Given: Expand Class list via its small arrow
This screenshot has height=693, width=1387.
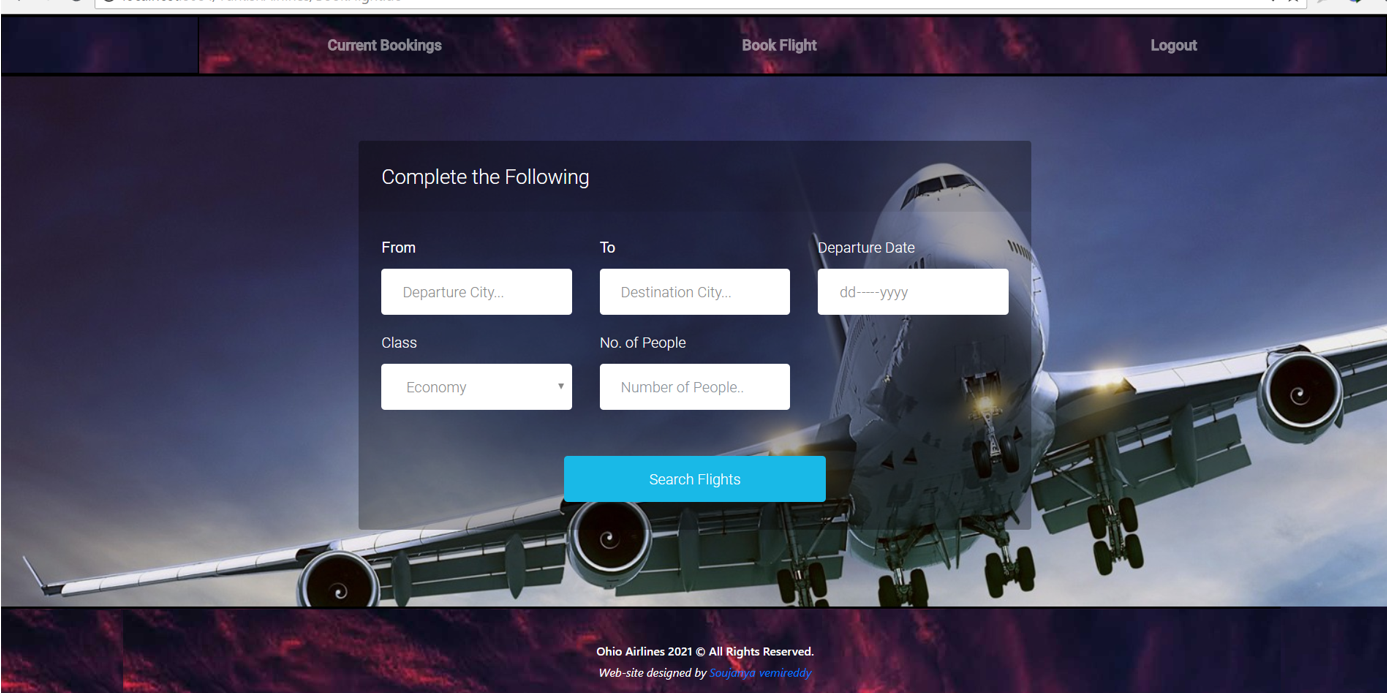Looking at the screenshot, I should pyautogui.click(x=561, y=386).
